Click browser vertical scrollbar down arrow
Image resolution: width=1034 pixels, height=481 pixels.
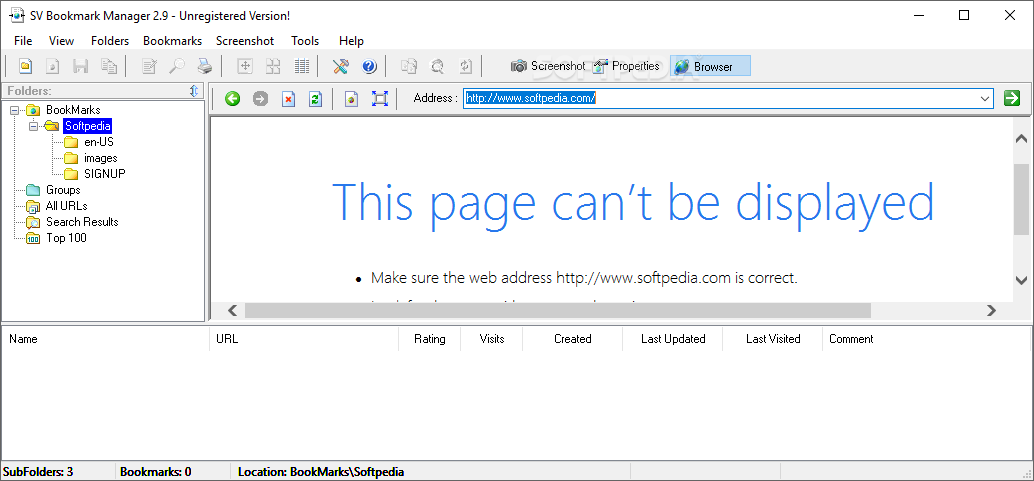1021,279
